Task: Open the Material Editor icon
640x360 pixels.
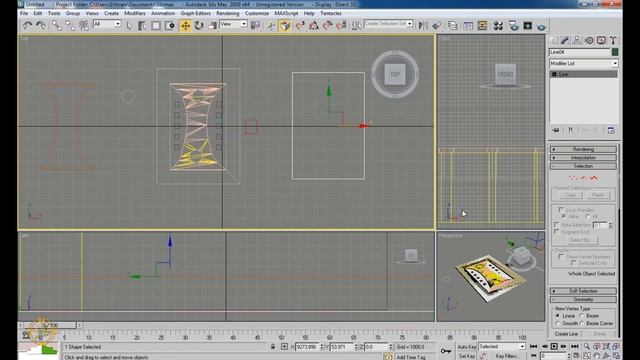Action: (x=498, y=26)
